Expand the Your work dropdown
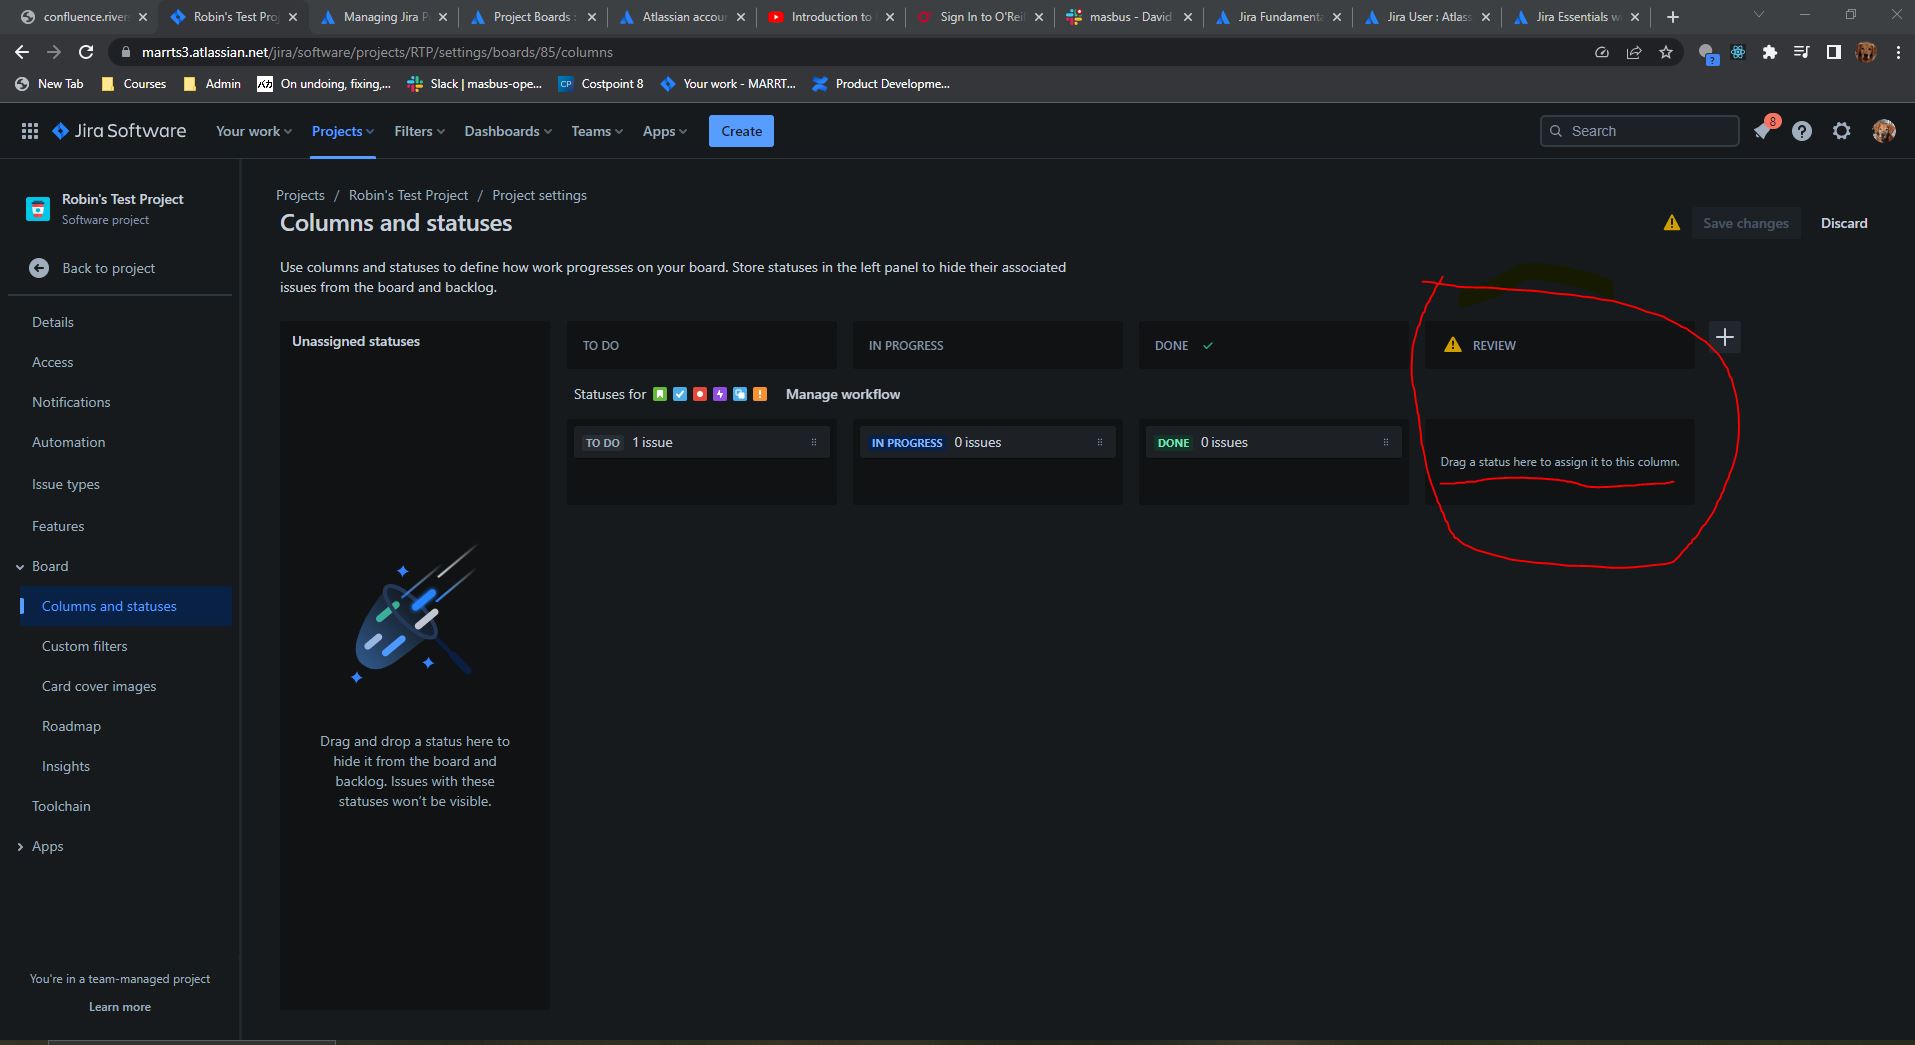This screenshot has width=1915, height=1045. [x=254, y=131]
